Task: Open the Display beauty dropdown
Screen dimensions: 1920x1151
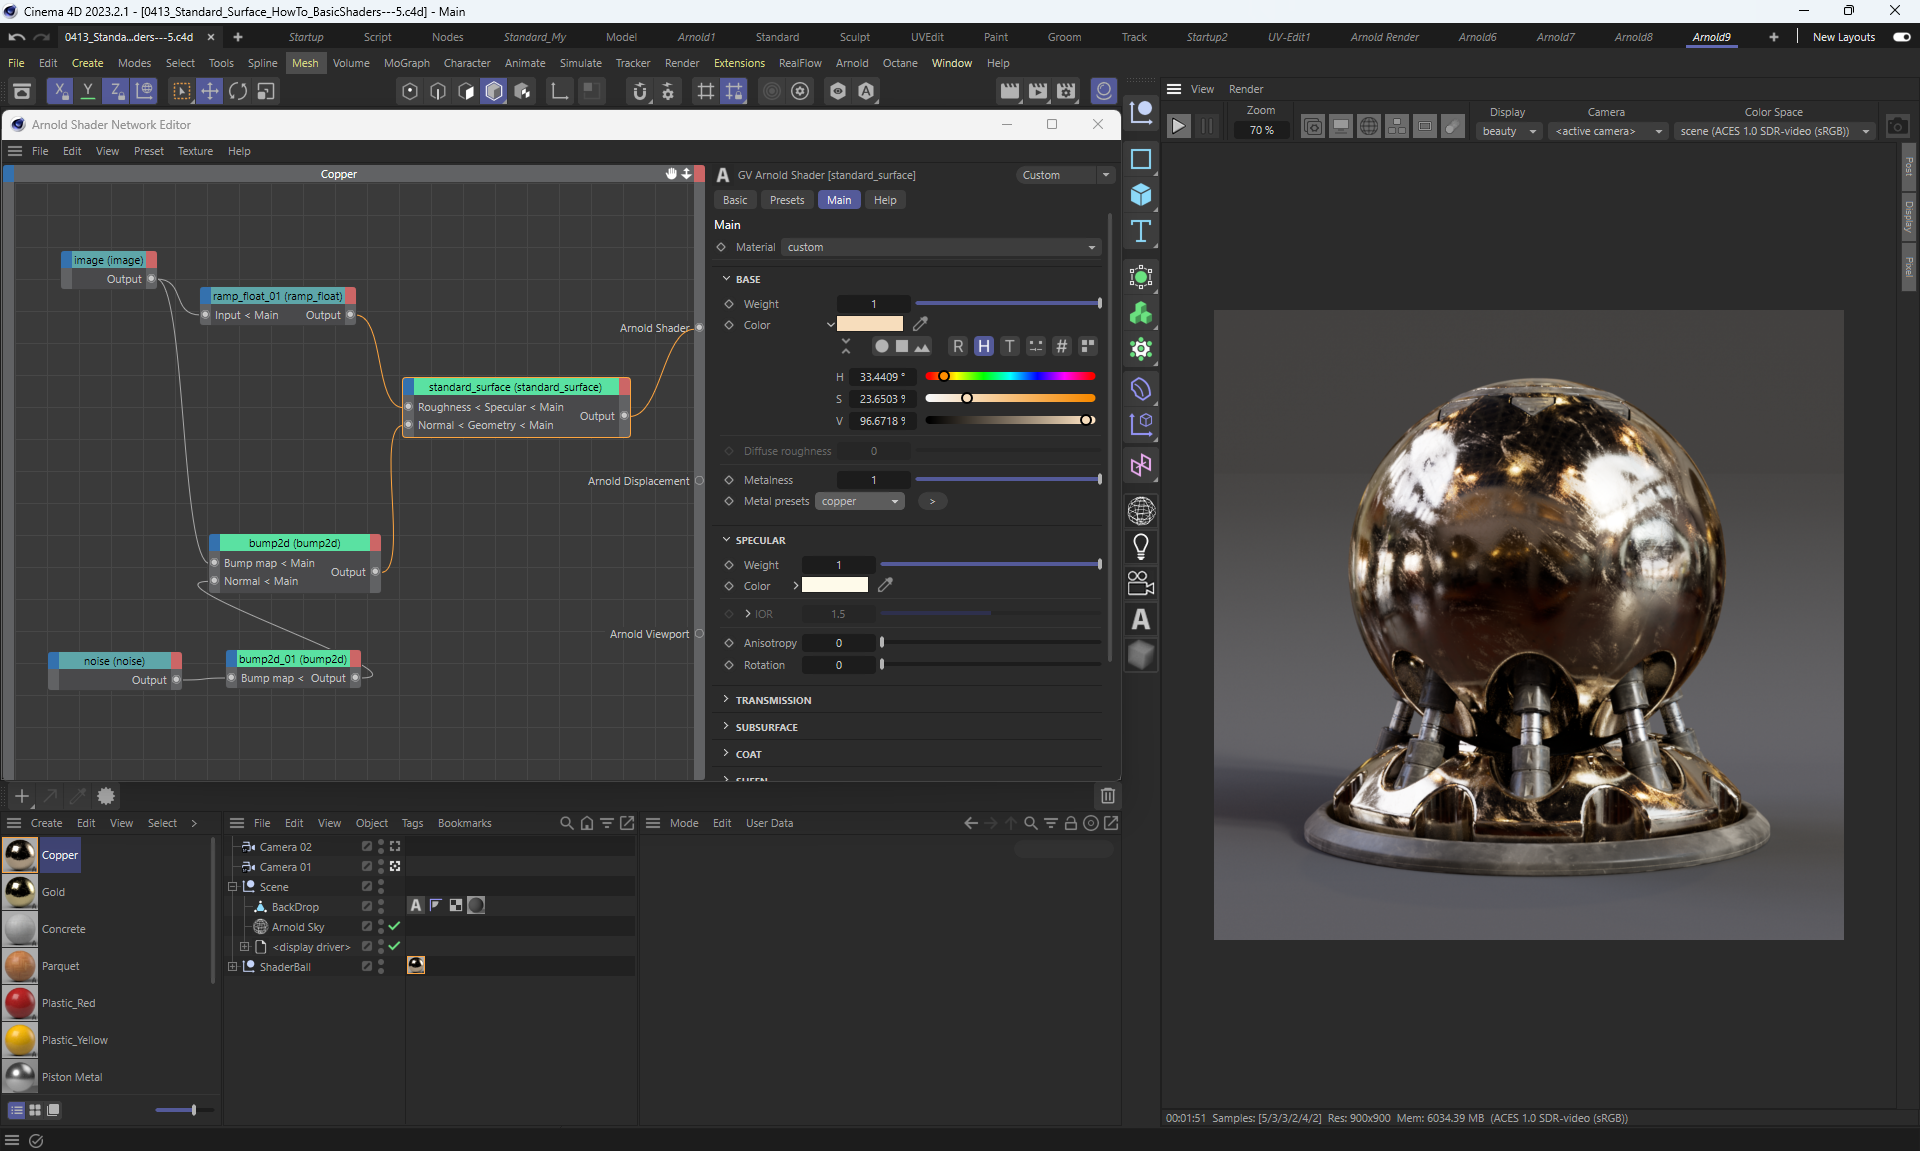Action: click(1508, 131)
